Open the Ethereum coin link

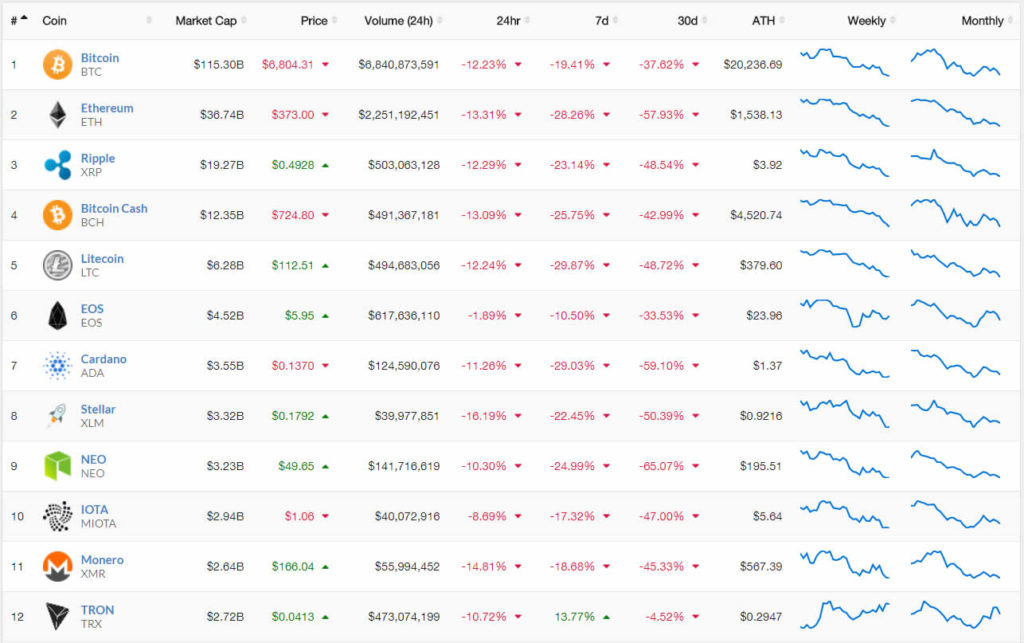107,108
